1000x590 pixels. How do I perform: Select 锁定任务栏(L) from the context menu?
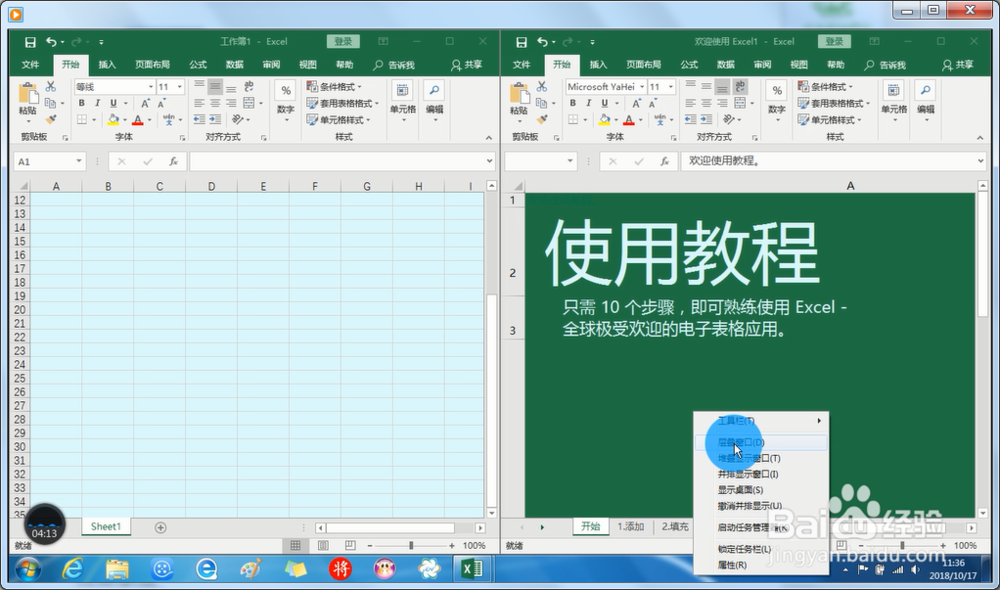click(x=761, y=549)
